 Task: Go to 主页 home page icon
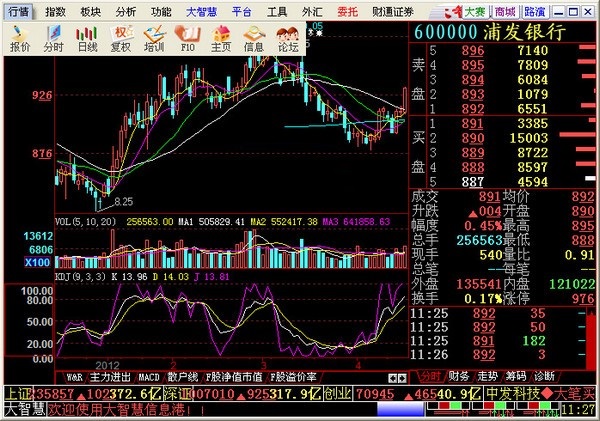pos(221,39)
